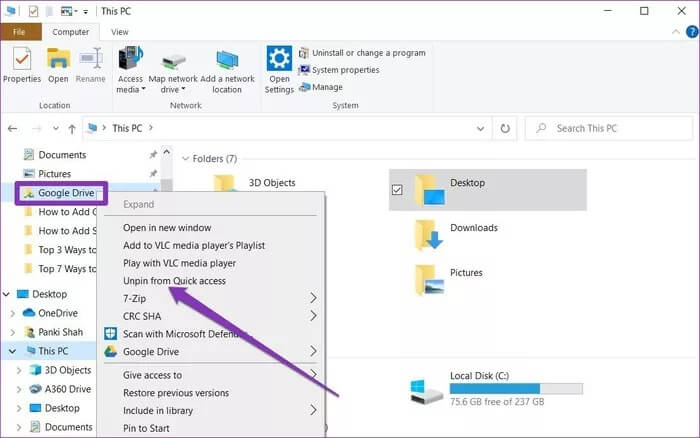Open A360 Drive in navigation pane
This screenshot has height=438, width=700.
[x=59, y=389]
